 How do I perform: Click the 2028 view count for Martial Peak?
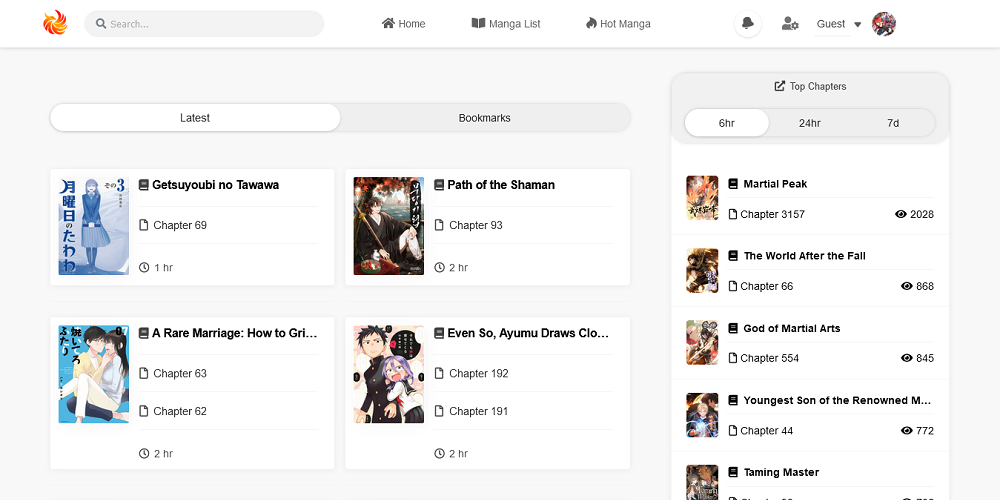point(922,214)
